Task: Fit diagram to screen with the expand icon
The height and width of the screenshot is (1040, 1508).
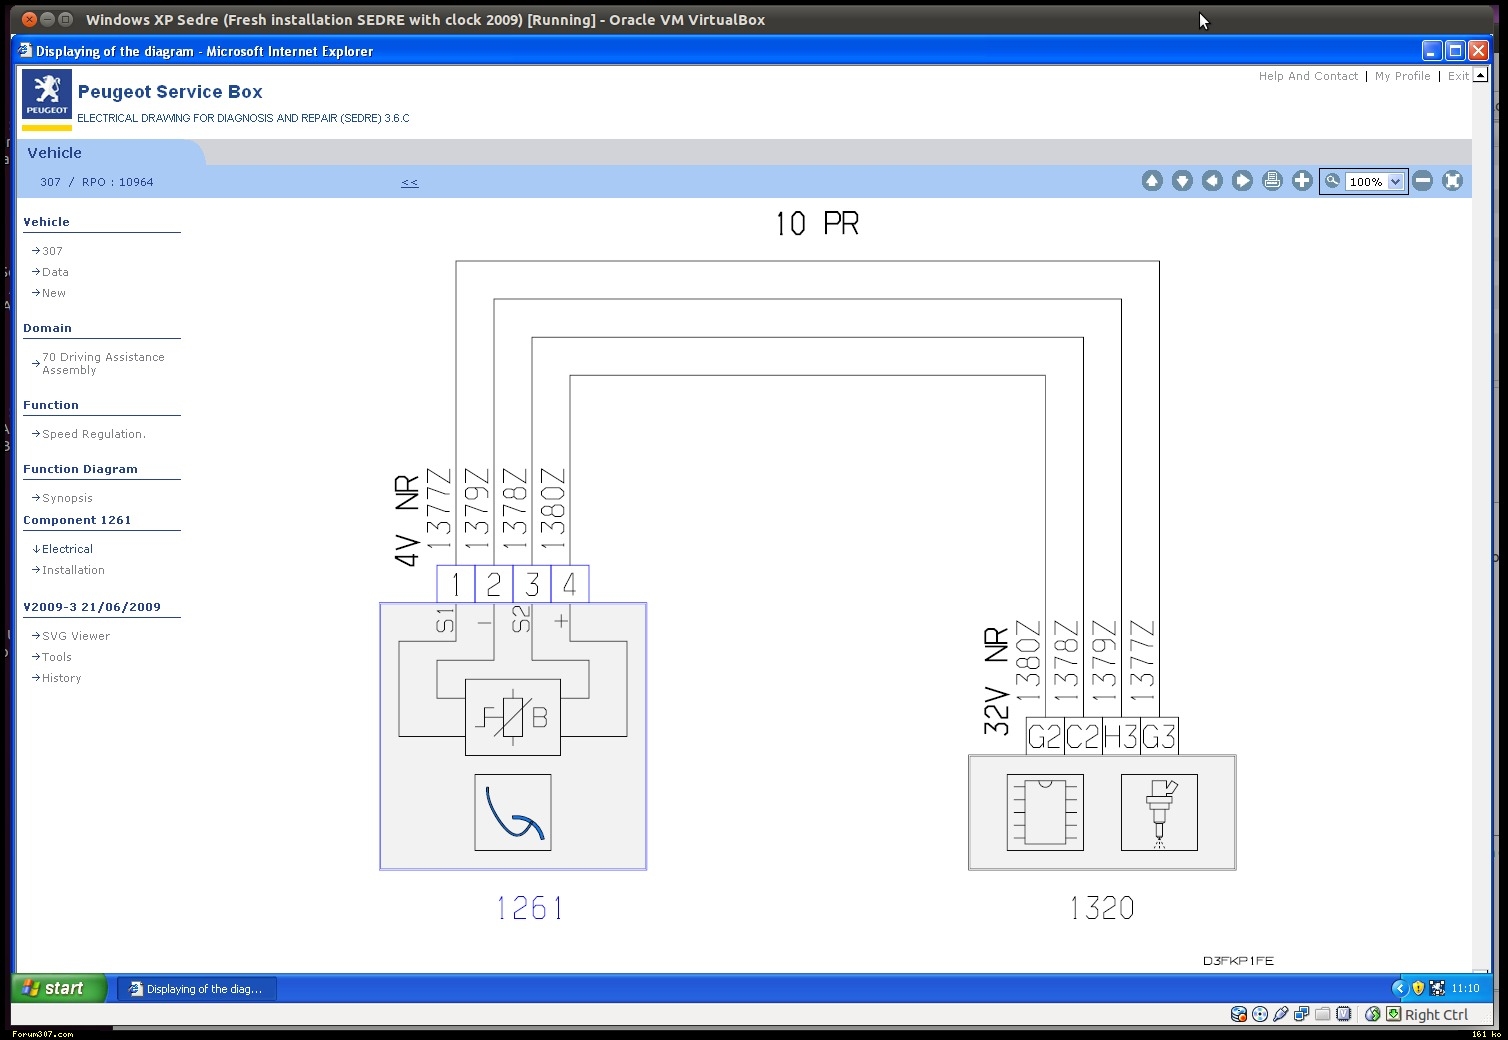Action: (x=1453, y=181)
